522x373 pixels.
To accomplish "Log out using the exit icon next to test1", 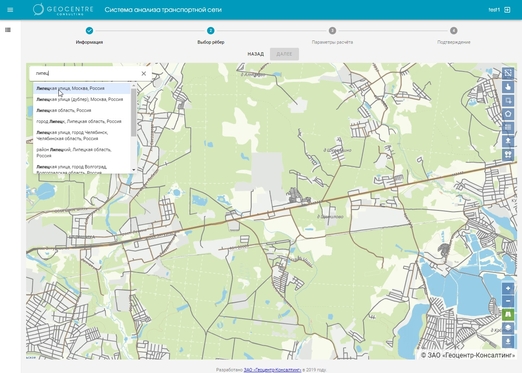I will tap(507, 10).
